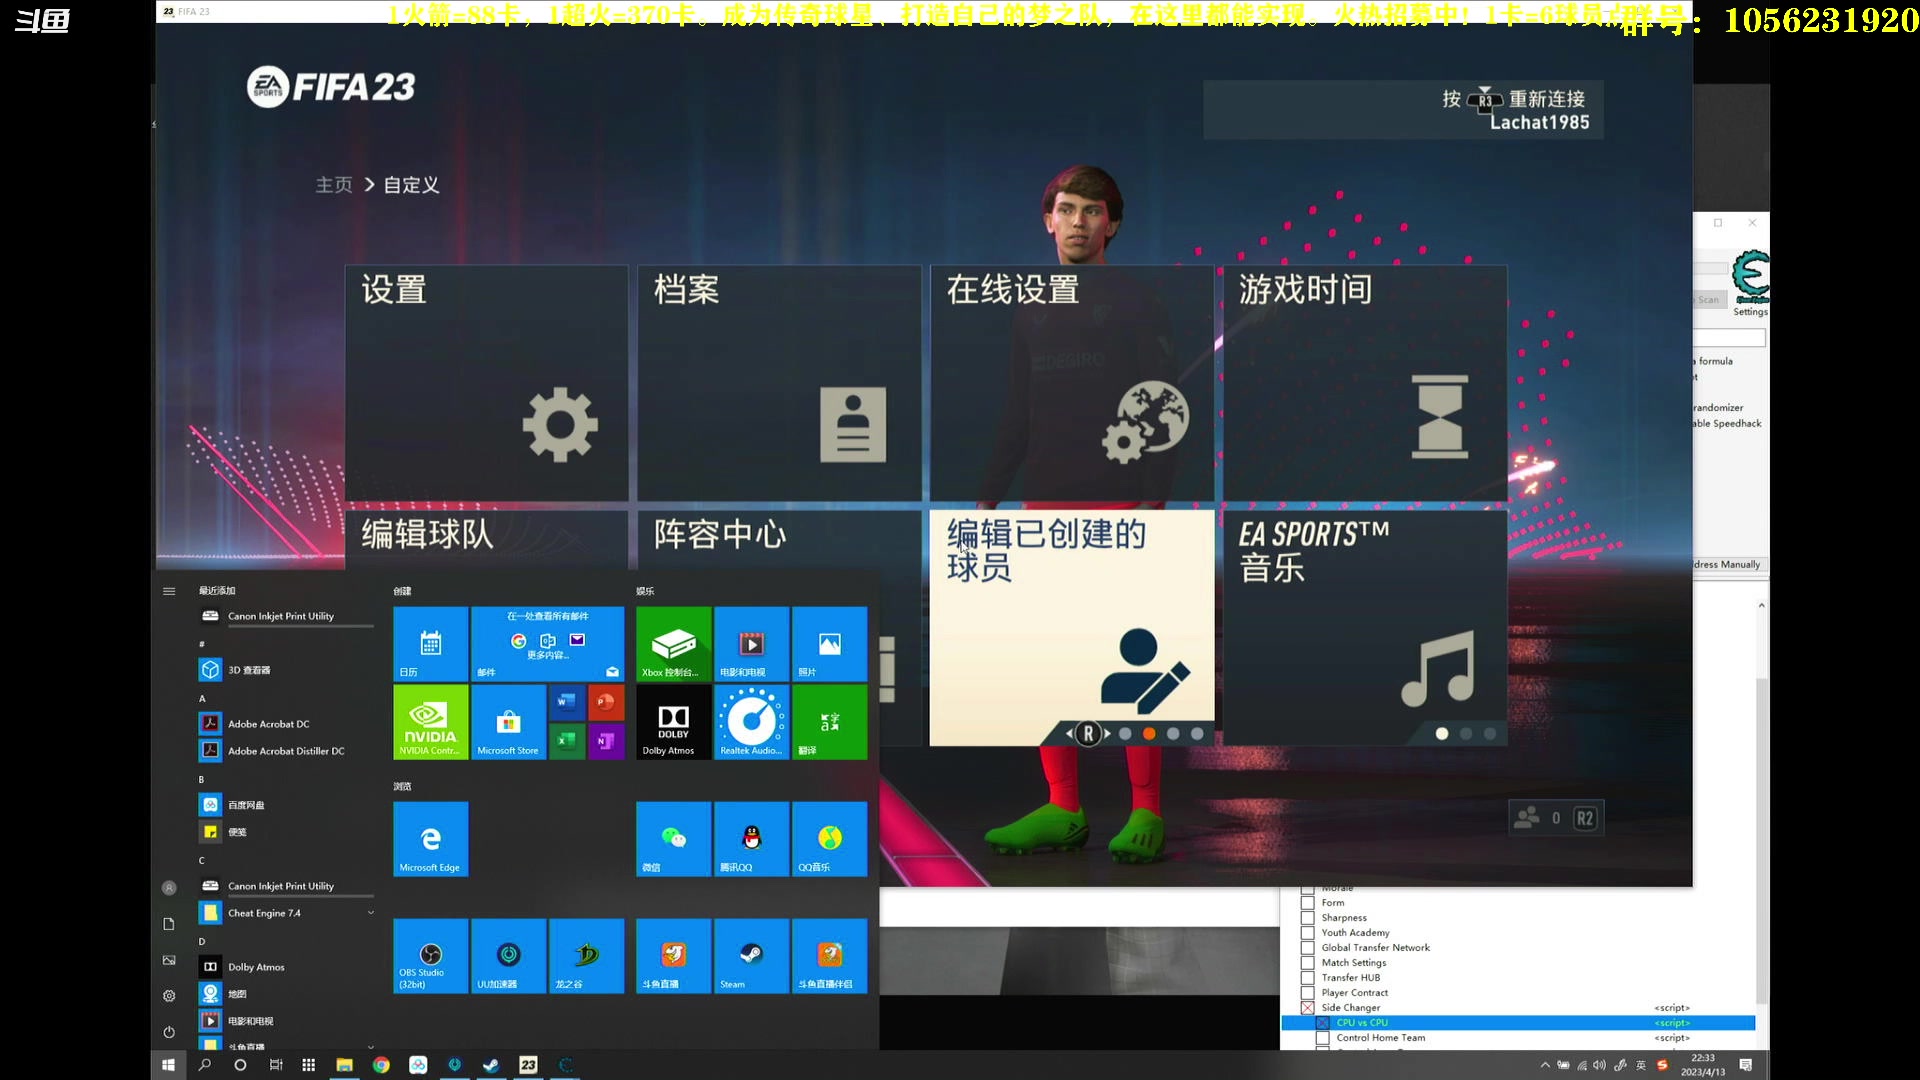The height and width of the screenshot is (1080, 1920).
Task: Check the Form checkbox in Cheat Engine
Action: (x=1307, y=902)
